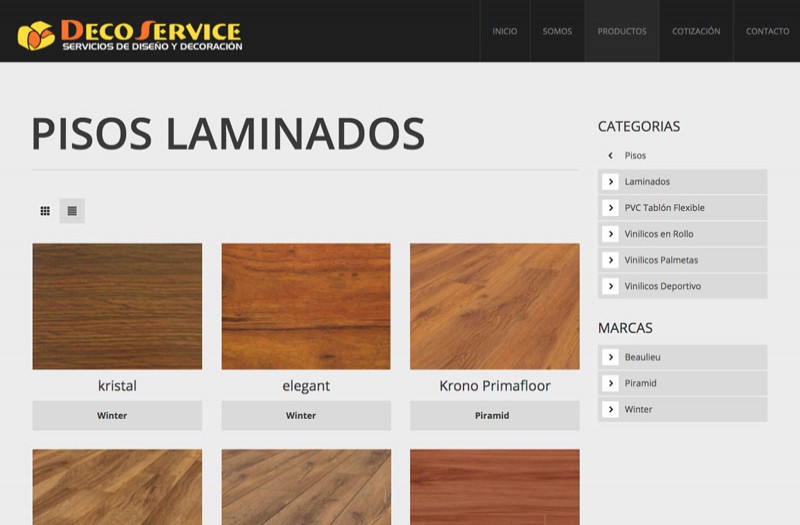800x525 pixels.
Task: Open the PRODUCTOS menu item
Action: click(622, 31)
